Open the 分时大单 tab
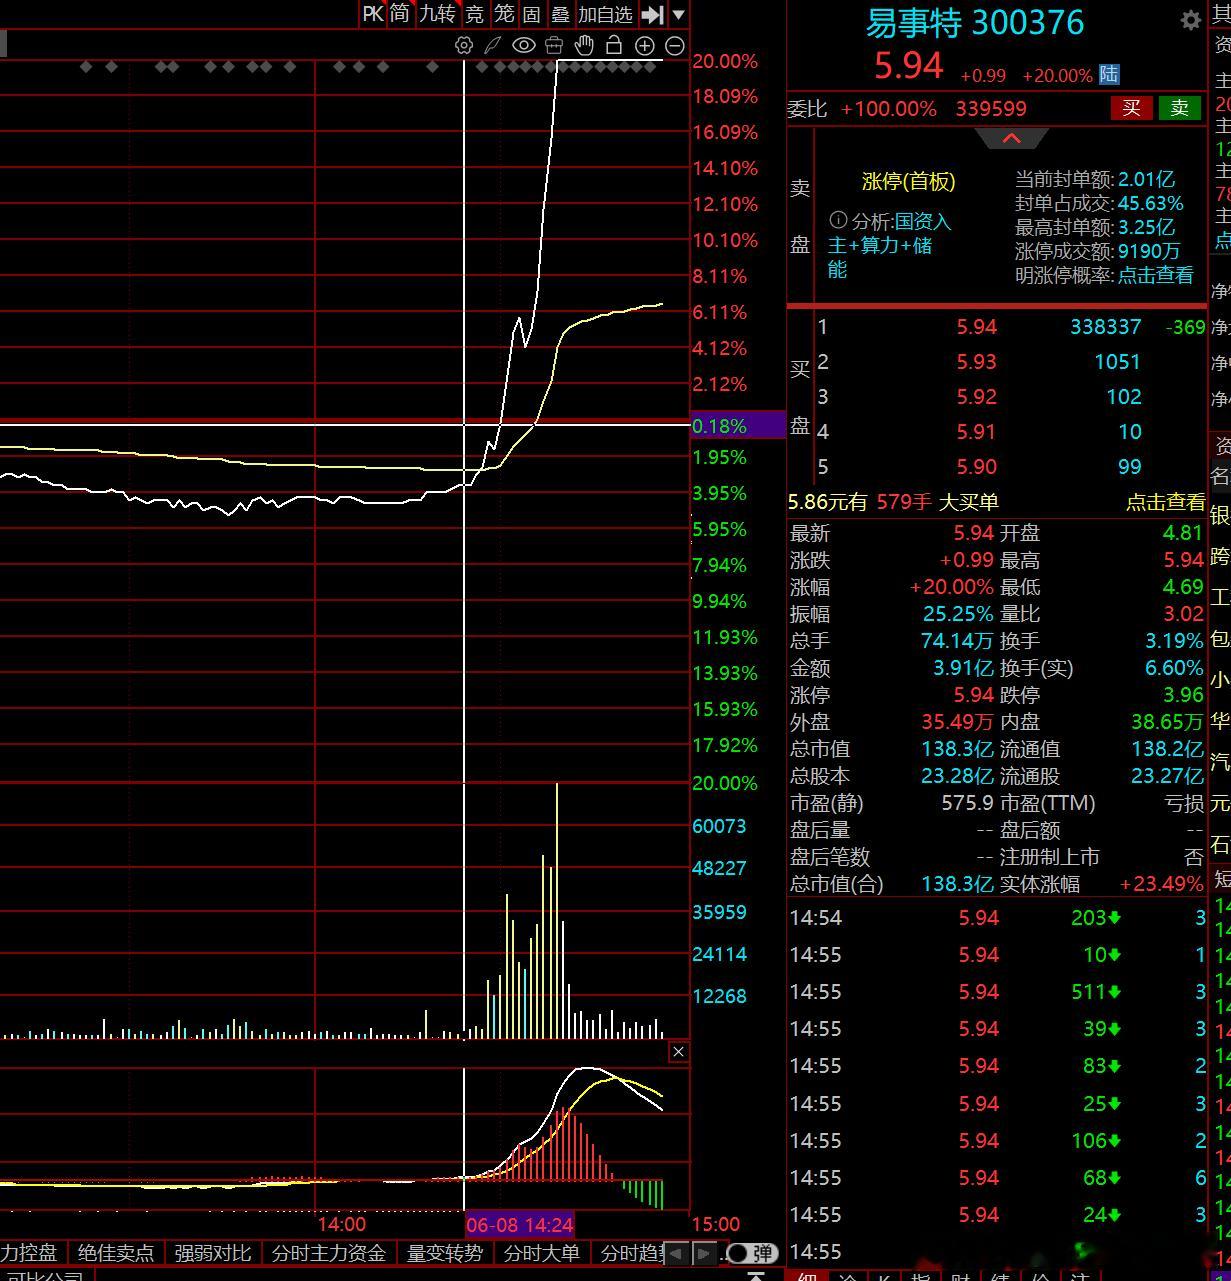Screen dimensions: 1231x1281 tap(542, 1252)
